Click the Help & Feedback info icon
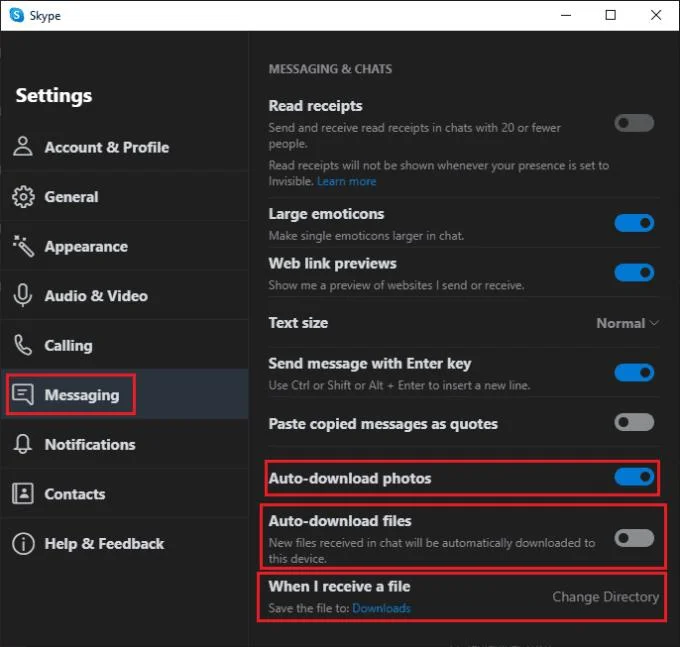This screenshot has width=680, height=647. 23,543
